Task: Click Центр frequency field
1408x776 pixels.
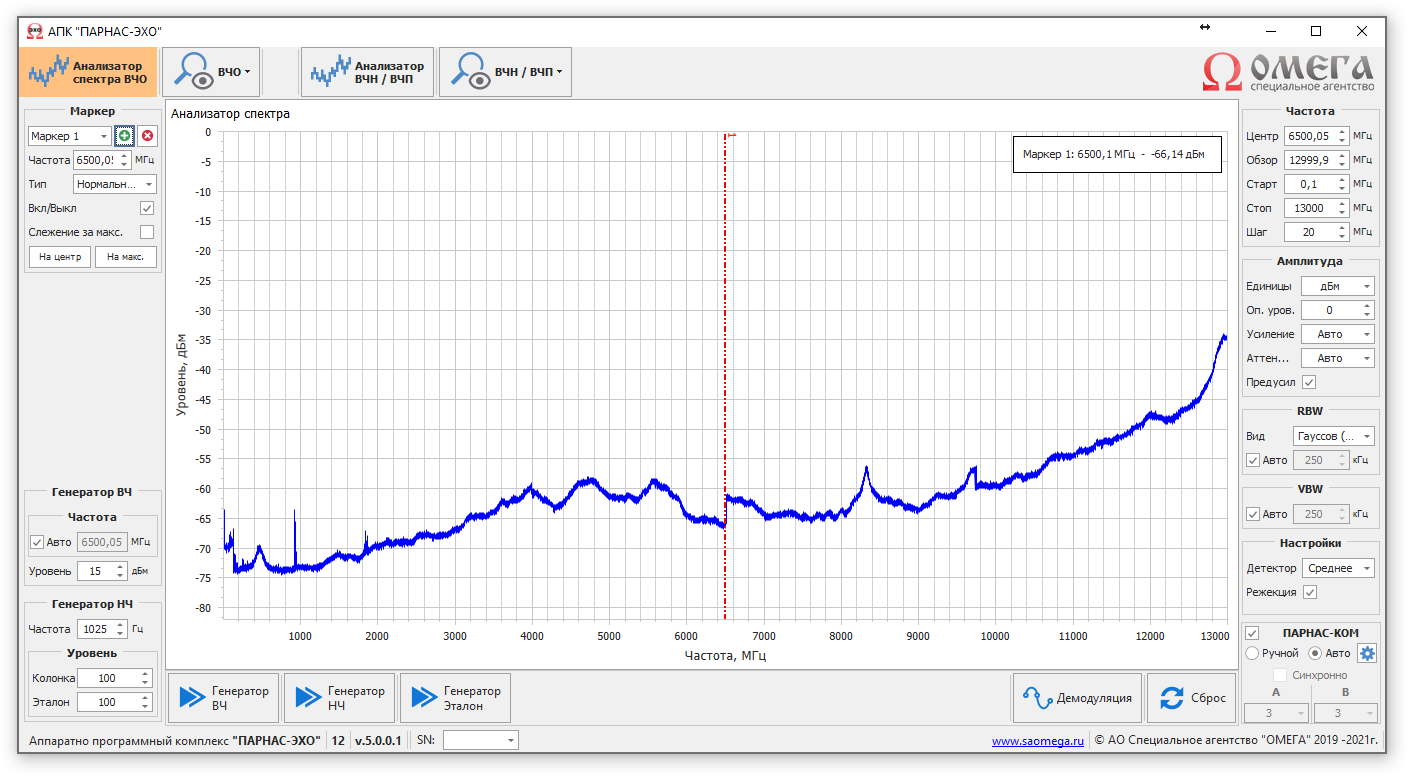Action: (x=1317, y=136)
